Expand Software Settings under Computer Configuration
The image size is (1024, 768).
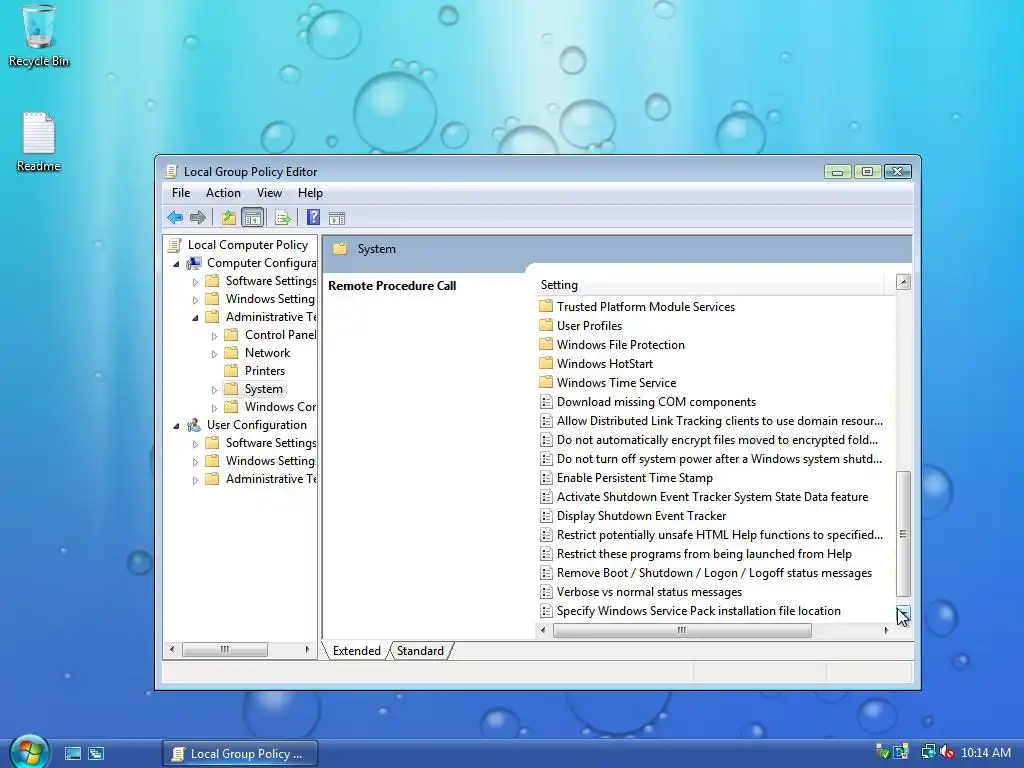pyautogui.click(x=195, y=282)
